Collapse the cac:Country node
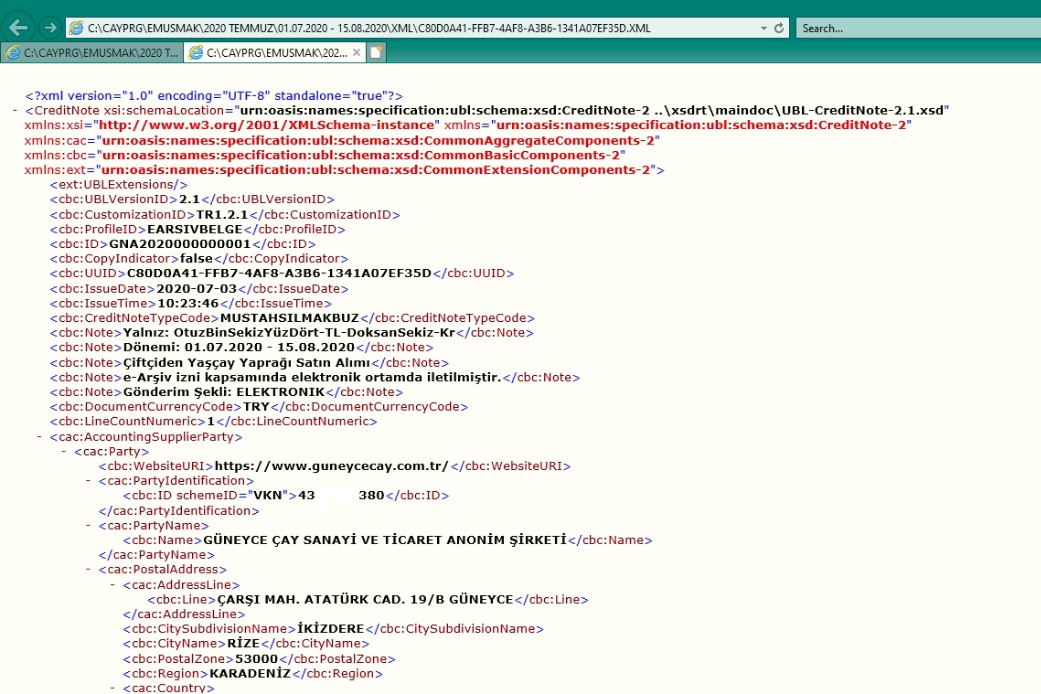The height and width of the screenshot is (694, 1041). coord(113,687)
